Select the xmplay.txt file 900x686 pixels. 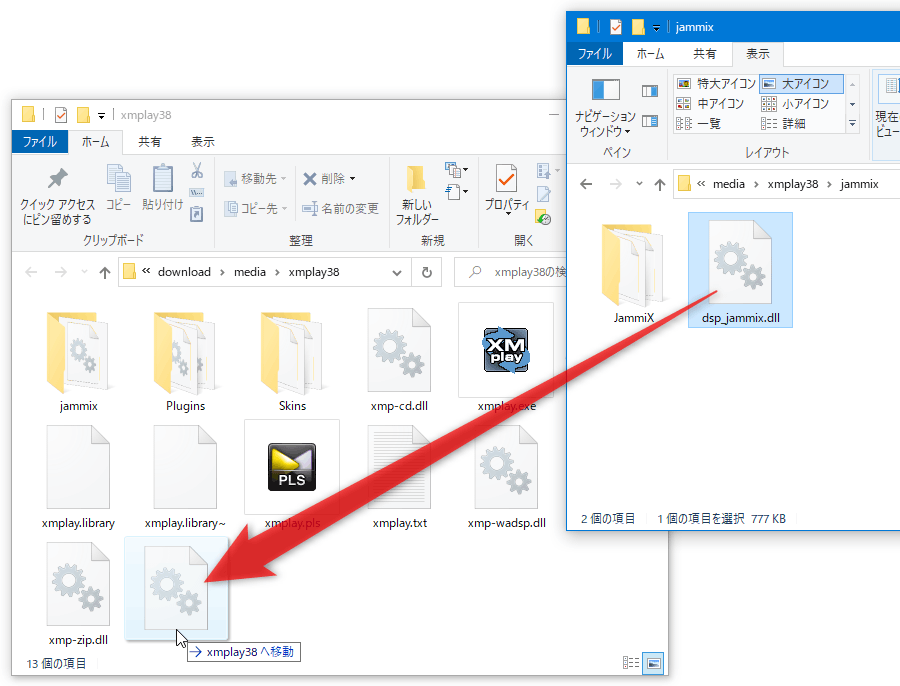click(399, 475)
